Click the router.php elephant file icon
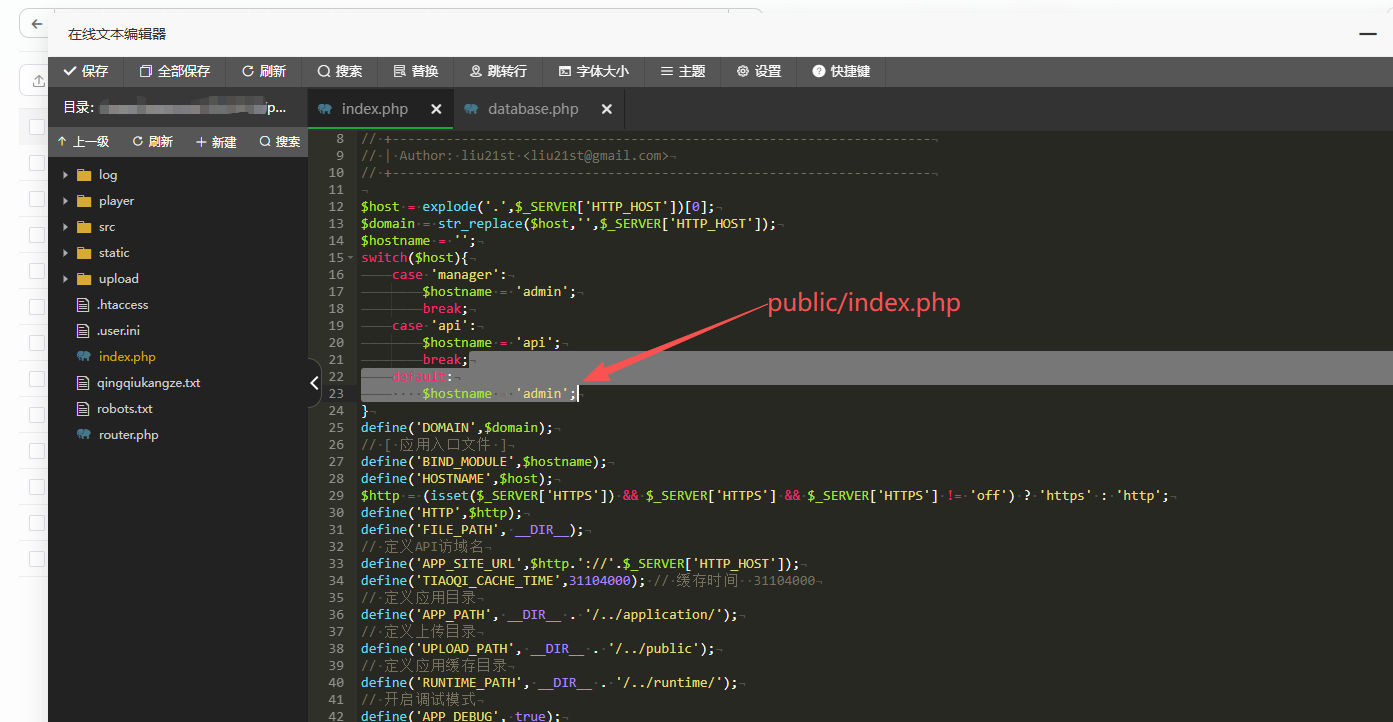This screenshot has width=1393, height=722. [84, 435]
